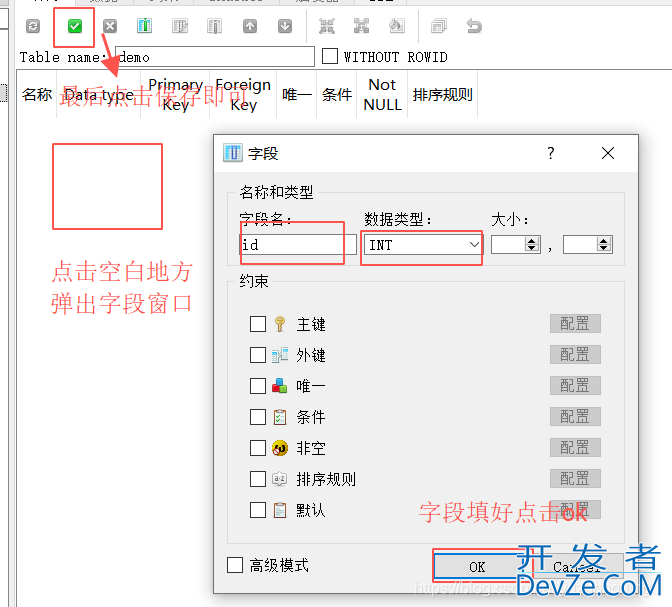Check the 唯一 unique constraint checkbox

coord(258,386)
